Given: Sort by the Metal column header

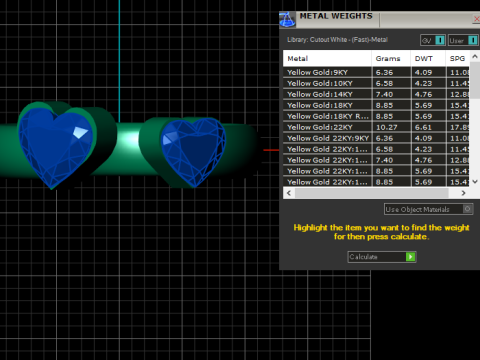Looking at the screenshot, I should point(327,59).
